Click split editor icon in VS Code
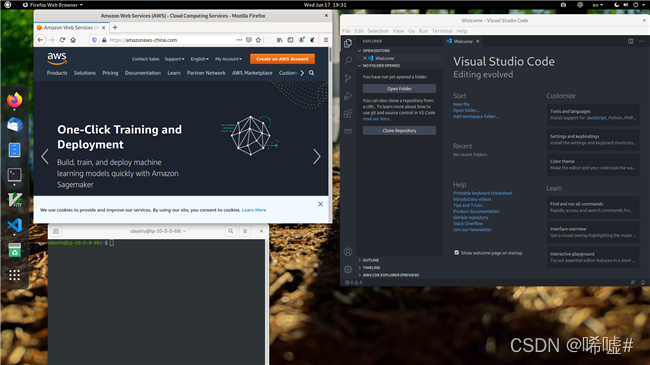 click(631, 41)
